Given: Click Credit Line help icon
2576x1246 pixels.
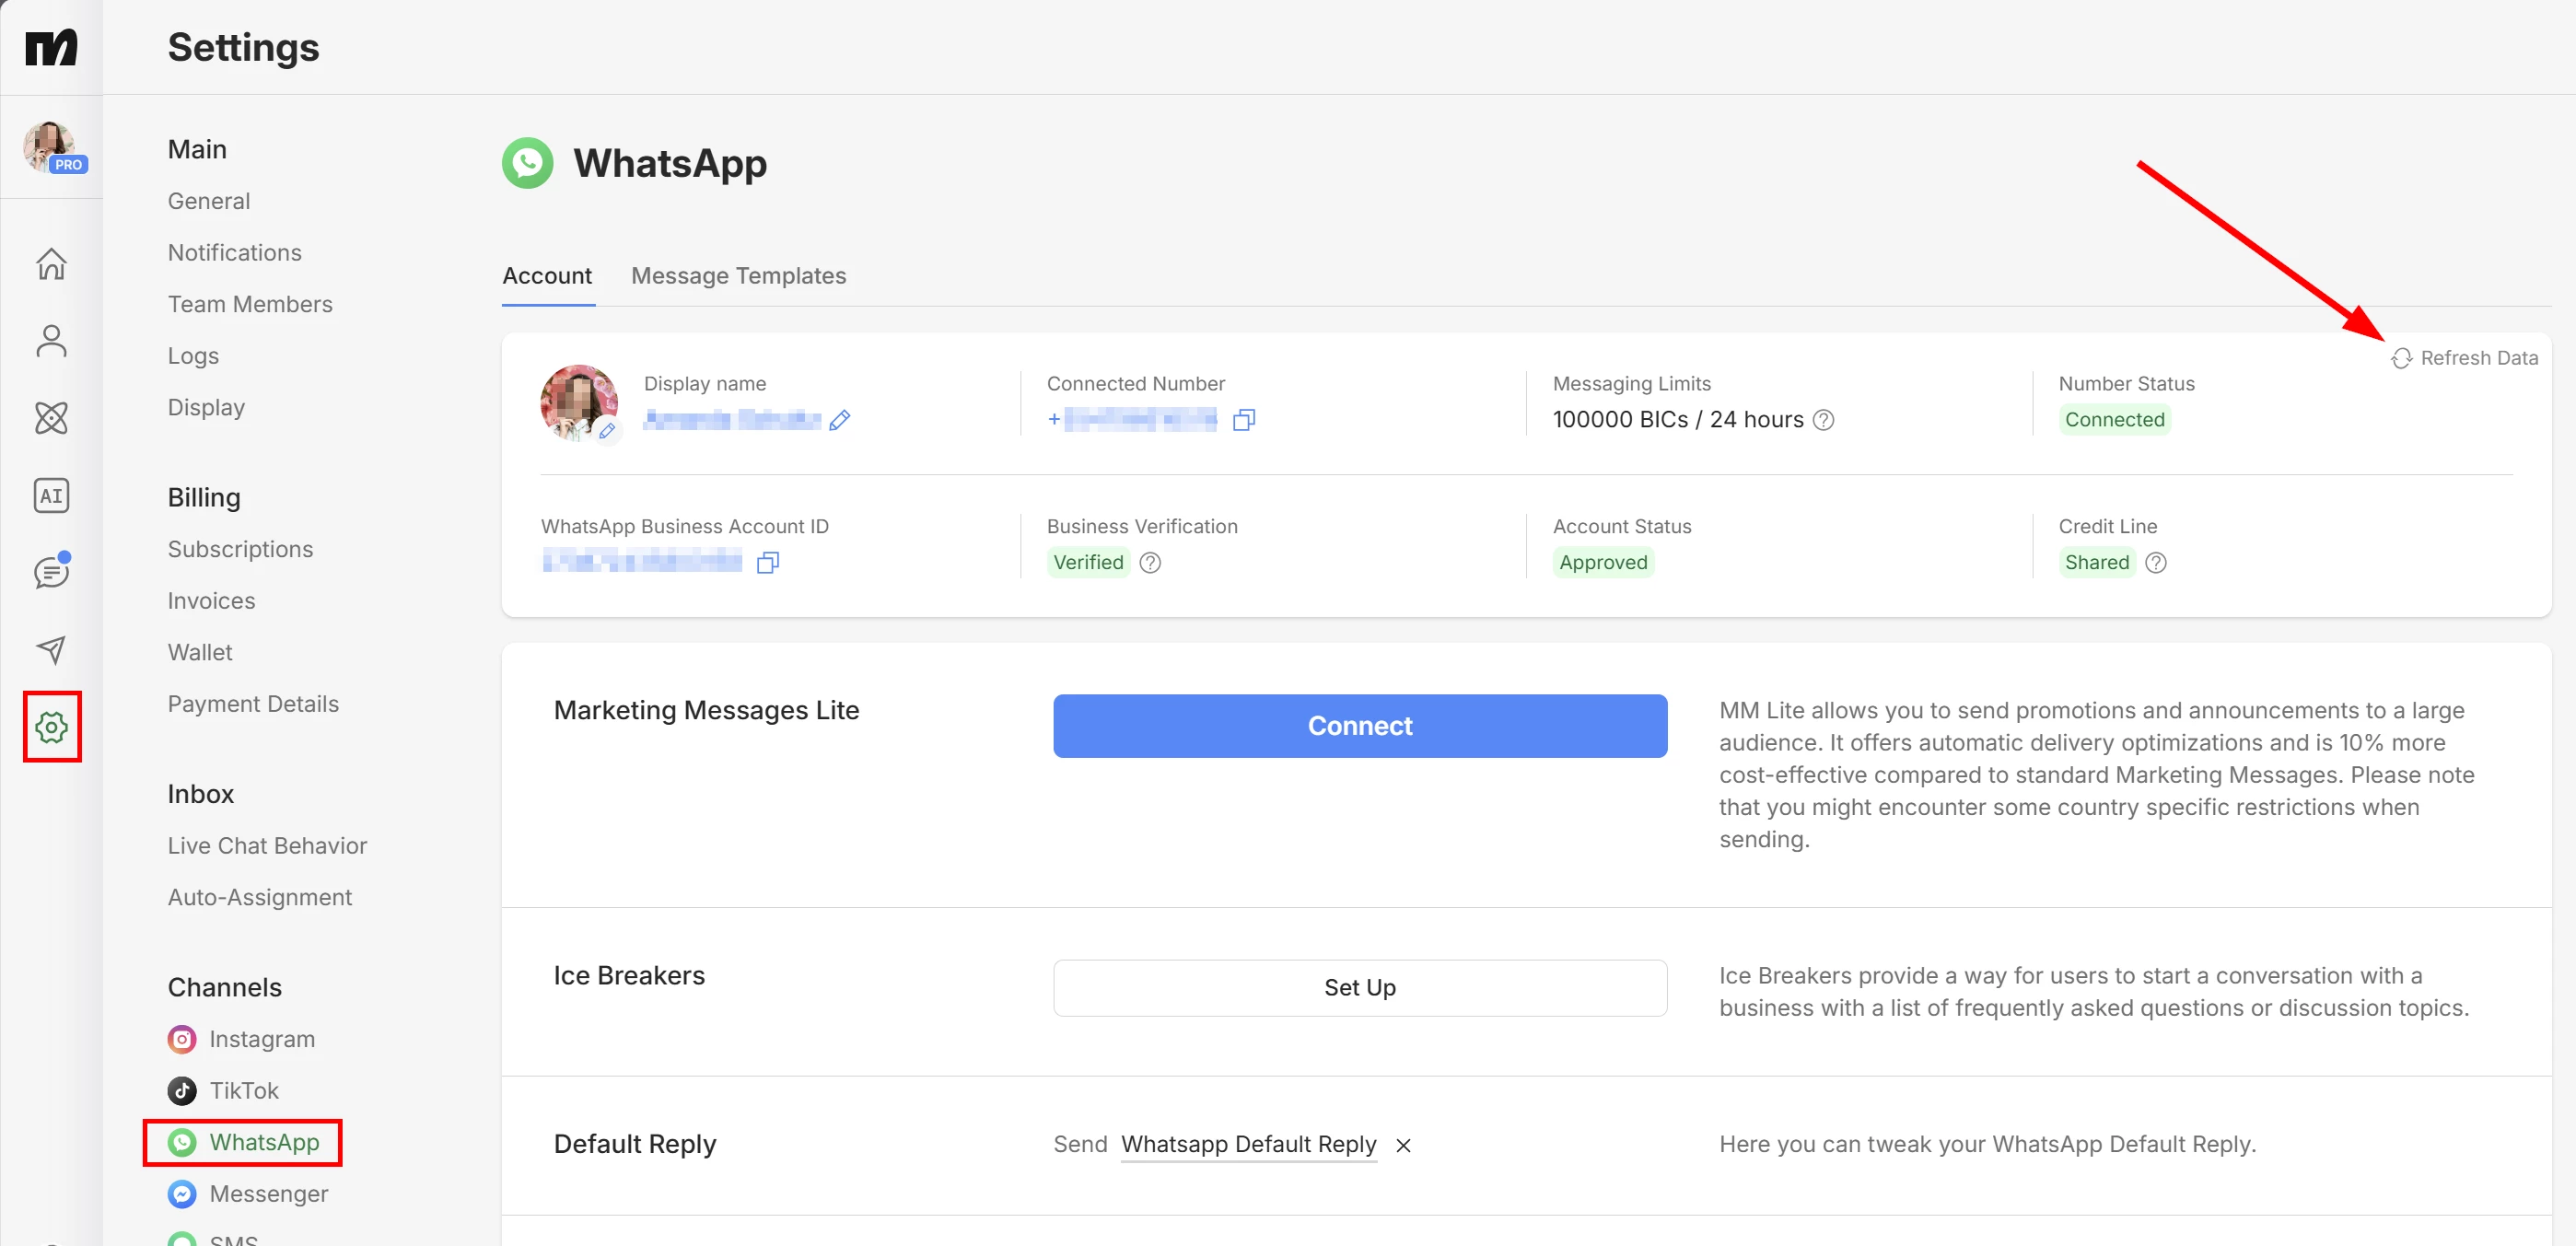Looking at the screenshot, I should (x=2156, y=563).
